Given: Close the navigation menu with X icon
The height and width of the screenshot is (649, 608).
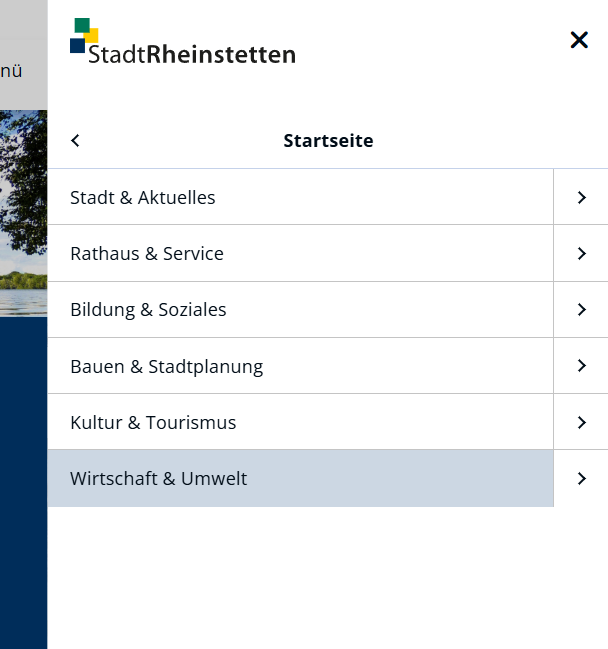Looking at the screenshot, I should pos(579,40).
